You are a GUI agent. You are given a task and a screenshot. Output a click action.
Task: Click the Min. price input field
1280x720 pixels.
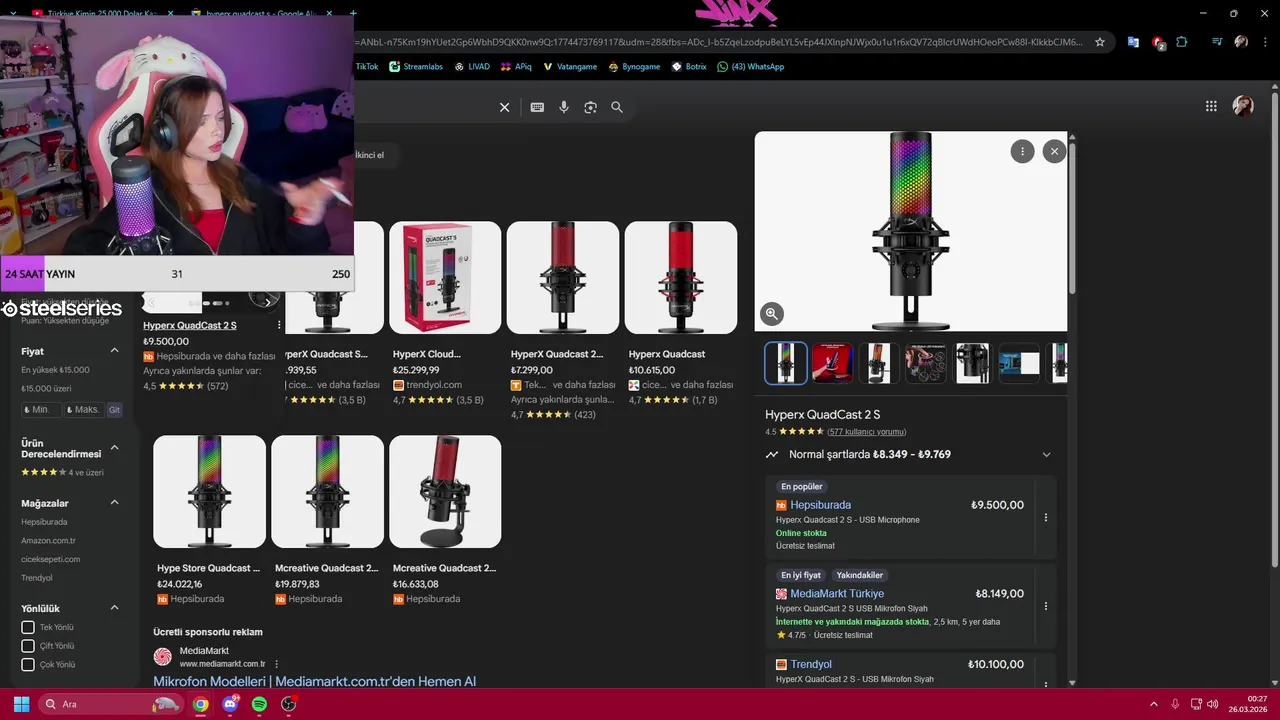point(41,410)
